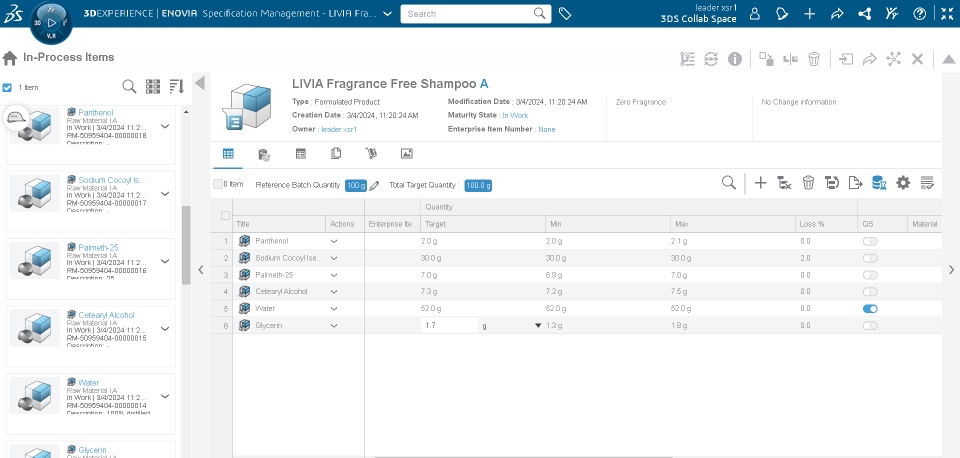Expand Palmeth-25 card chevron in list

(x=165, y=261)
